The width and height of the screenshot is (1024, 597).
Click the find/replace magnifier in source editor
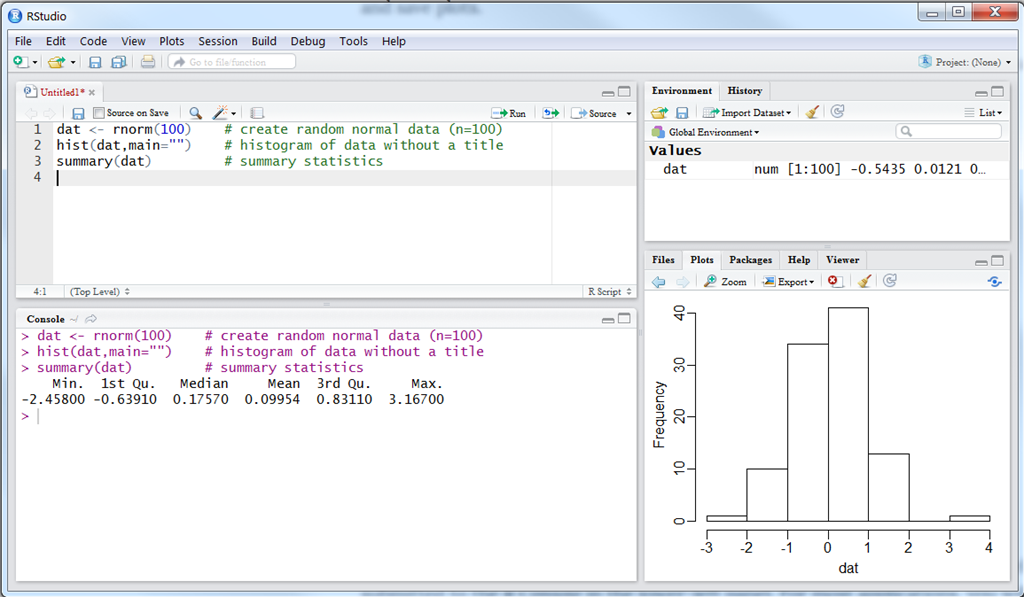(195, 113)
